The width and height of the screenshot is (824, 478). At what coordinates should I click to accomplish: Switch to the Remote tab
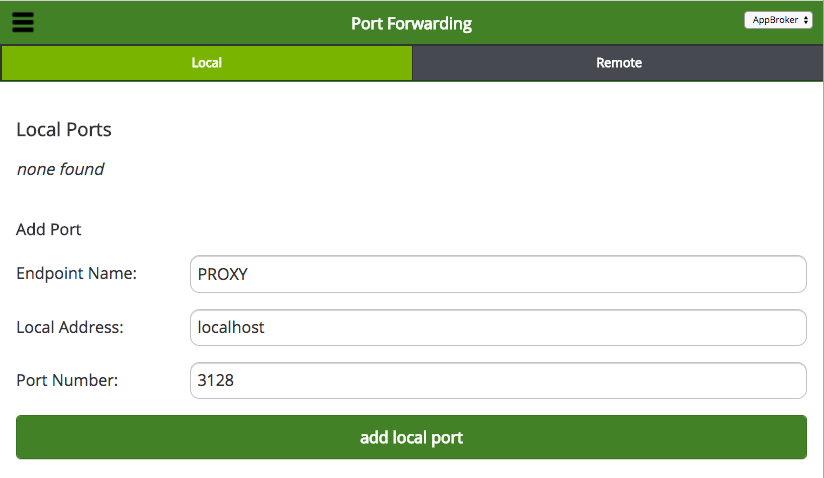coord(618,63)
